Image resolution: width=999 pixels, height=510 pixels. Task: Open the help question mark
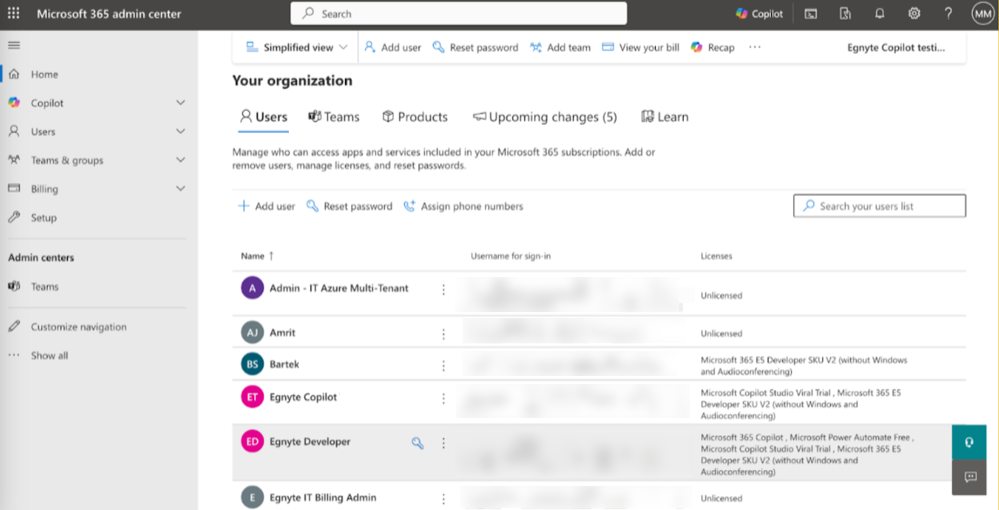pyautogui.click(x=949, y=13)
